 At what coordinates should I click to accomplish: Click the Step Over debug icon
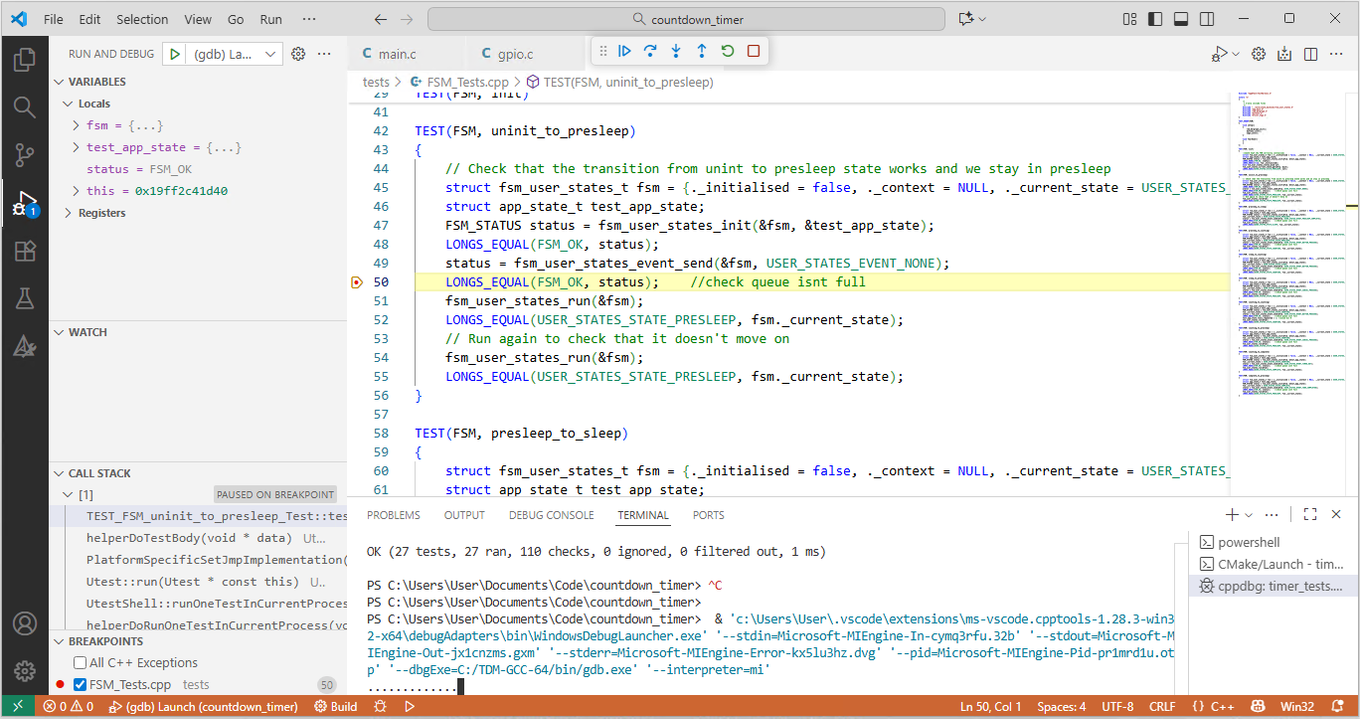click(648, 51)
